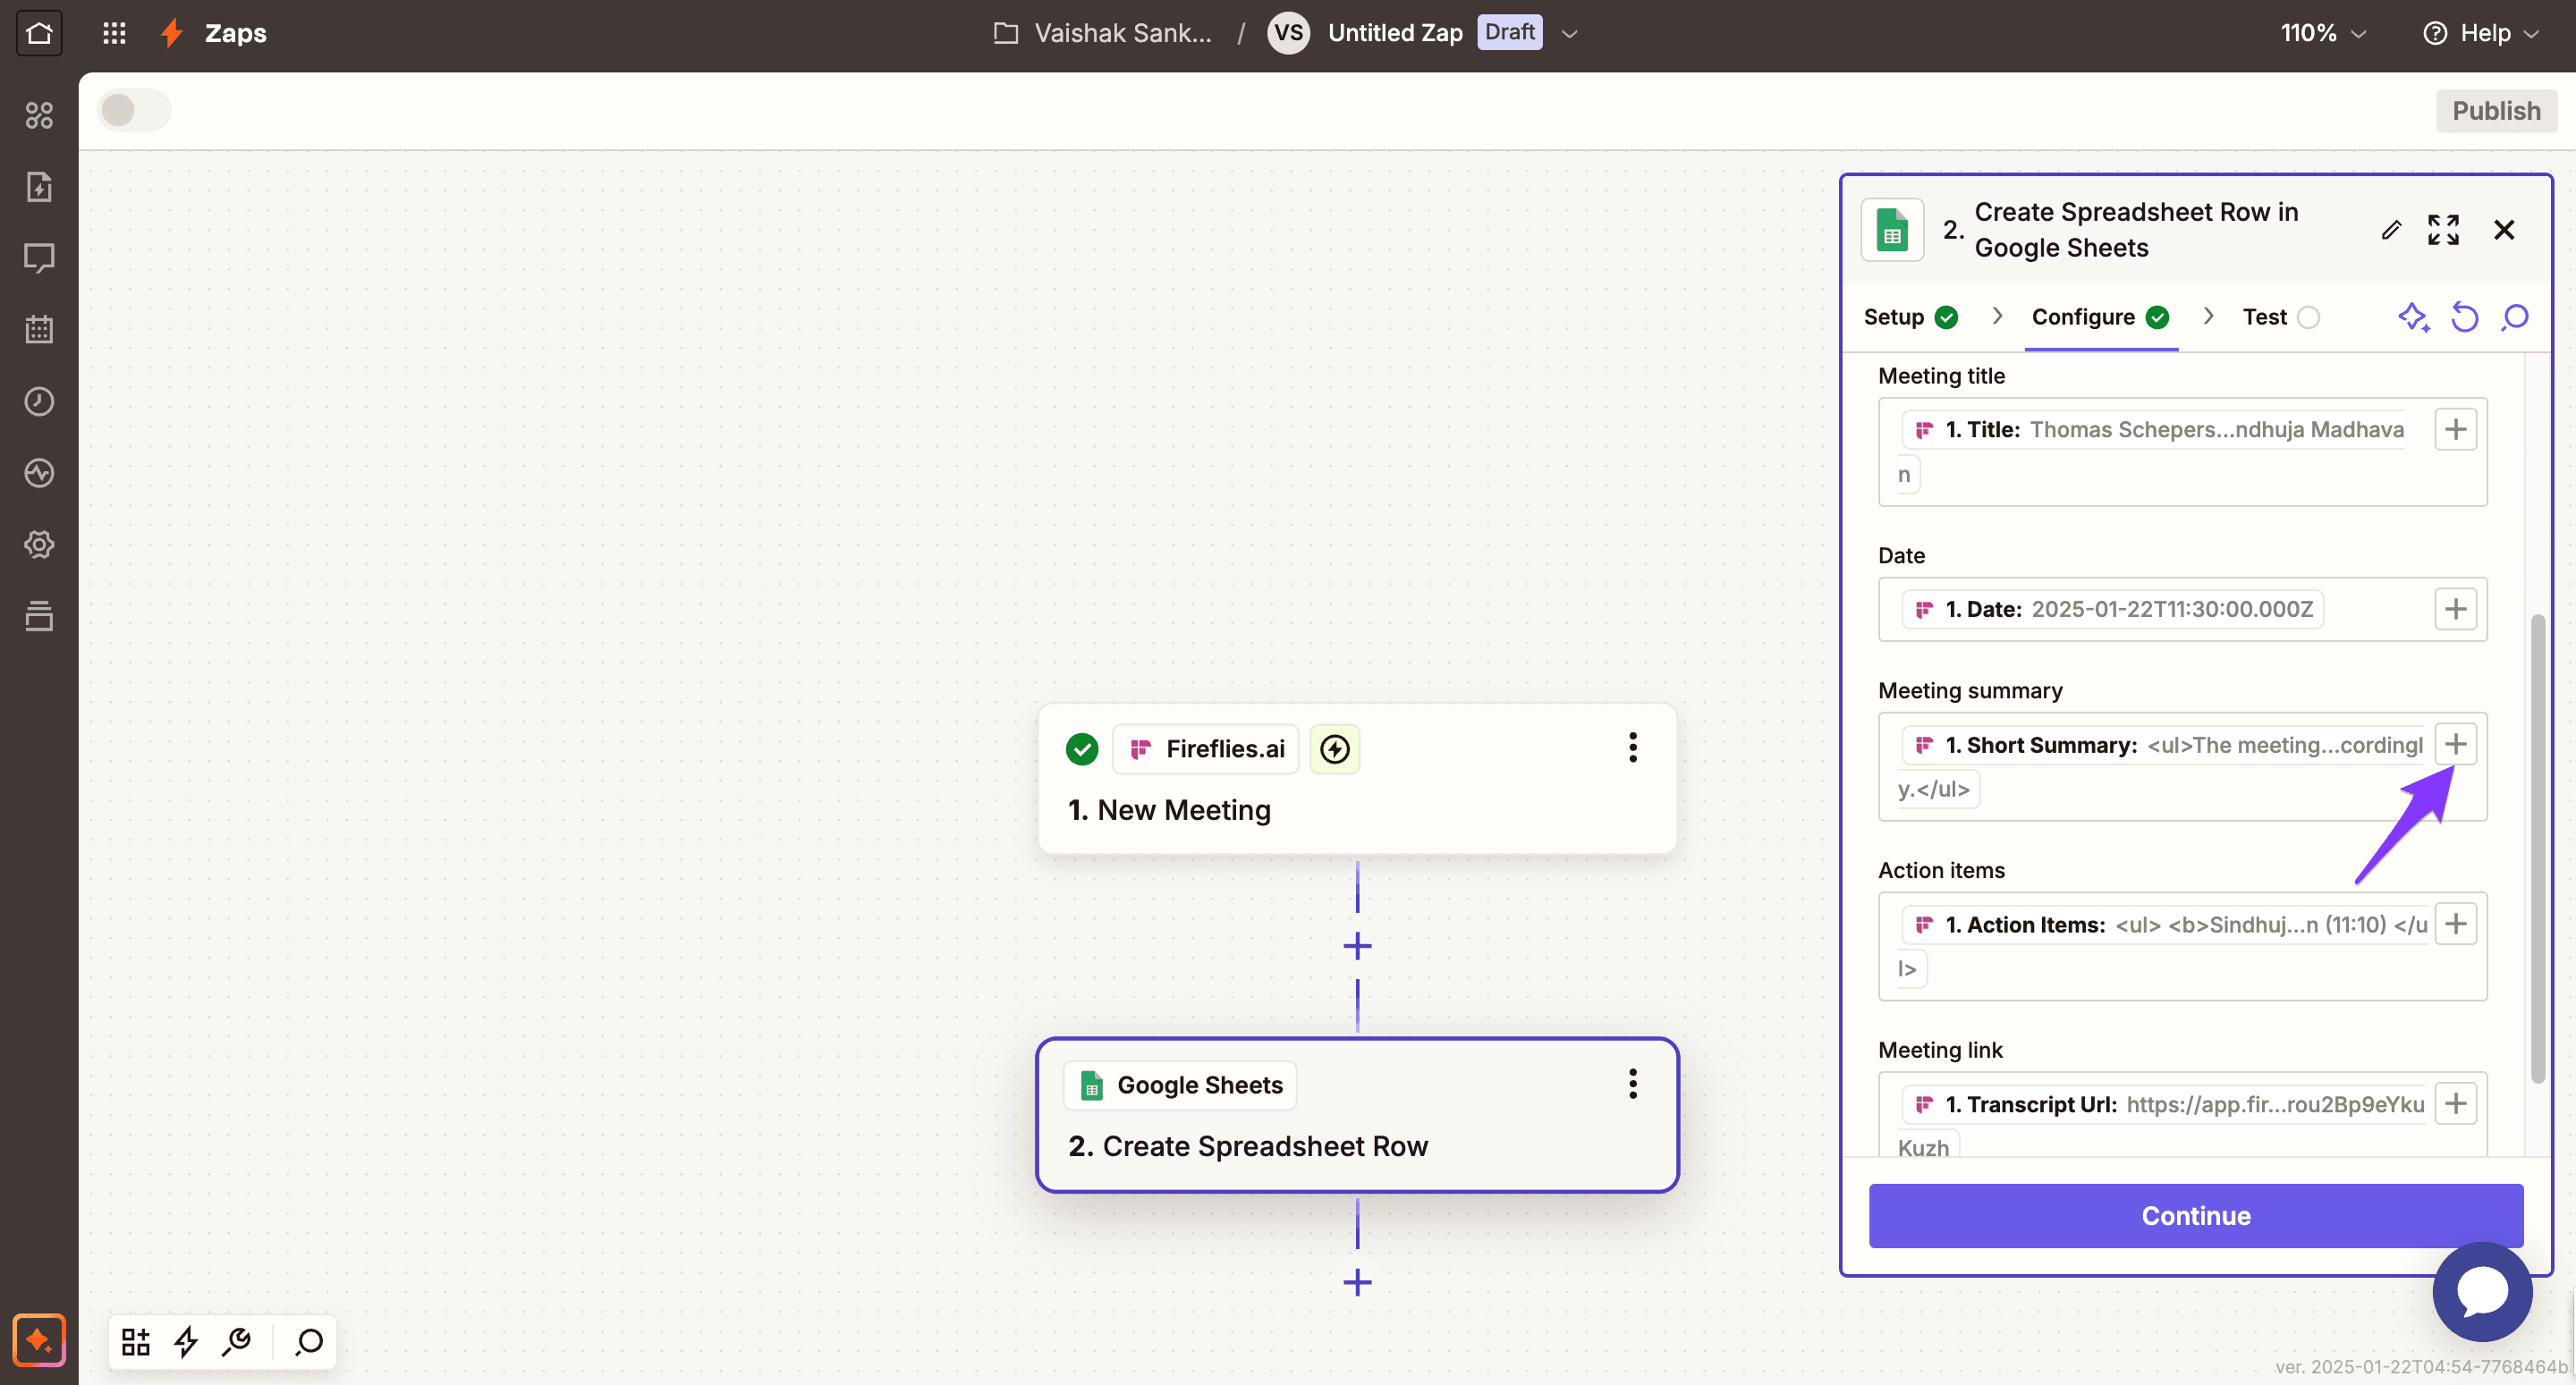Click the Short Summary mapped pill
The height and width of the screenshot is (1385, 2576).
coord(2161,745)
